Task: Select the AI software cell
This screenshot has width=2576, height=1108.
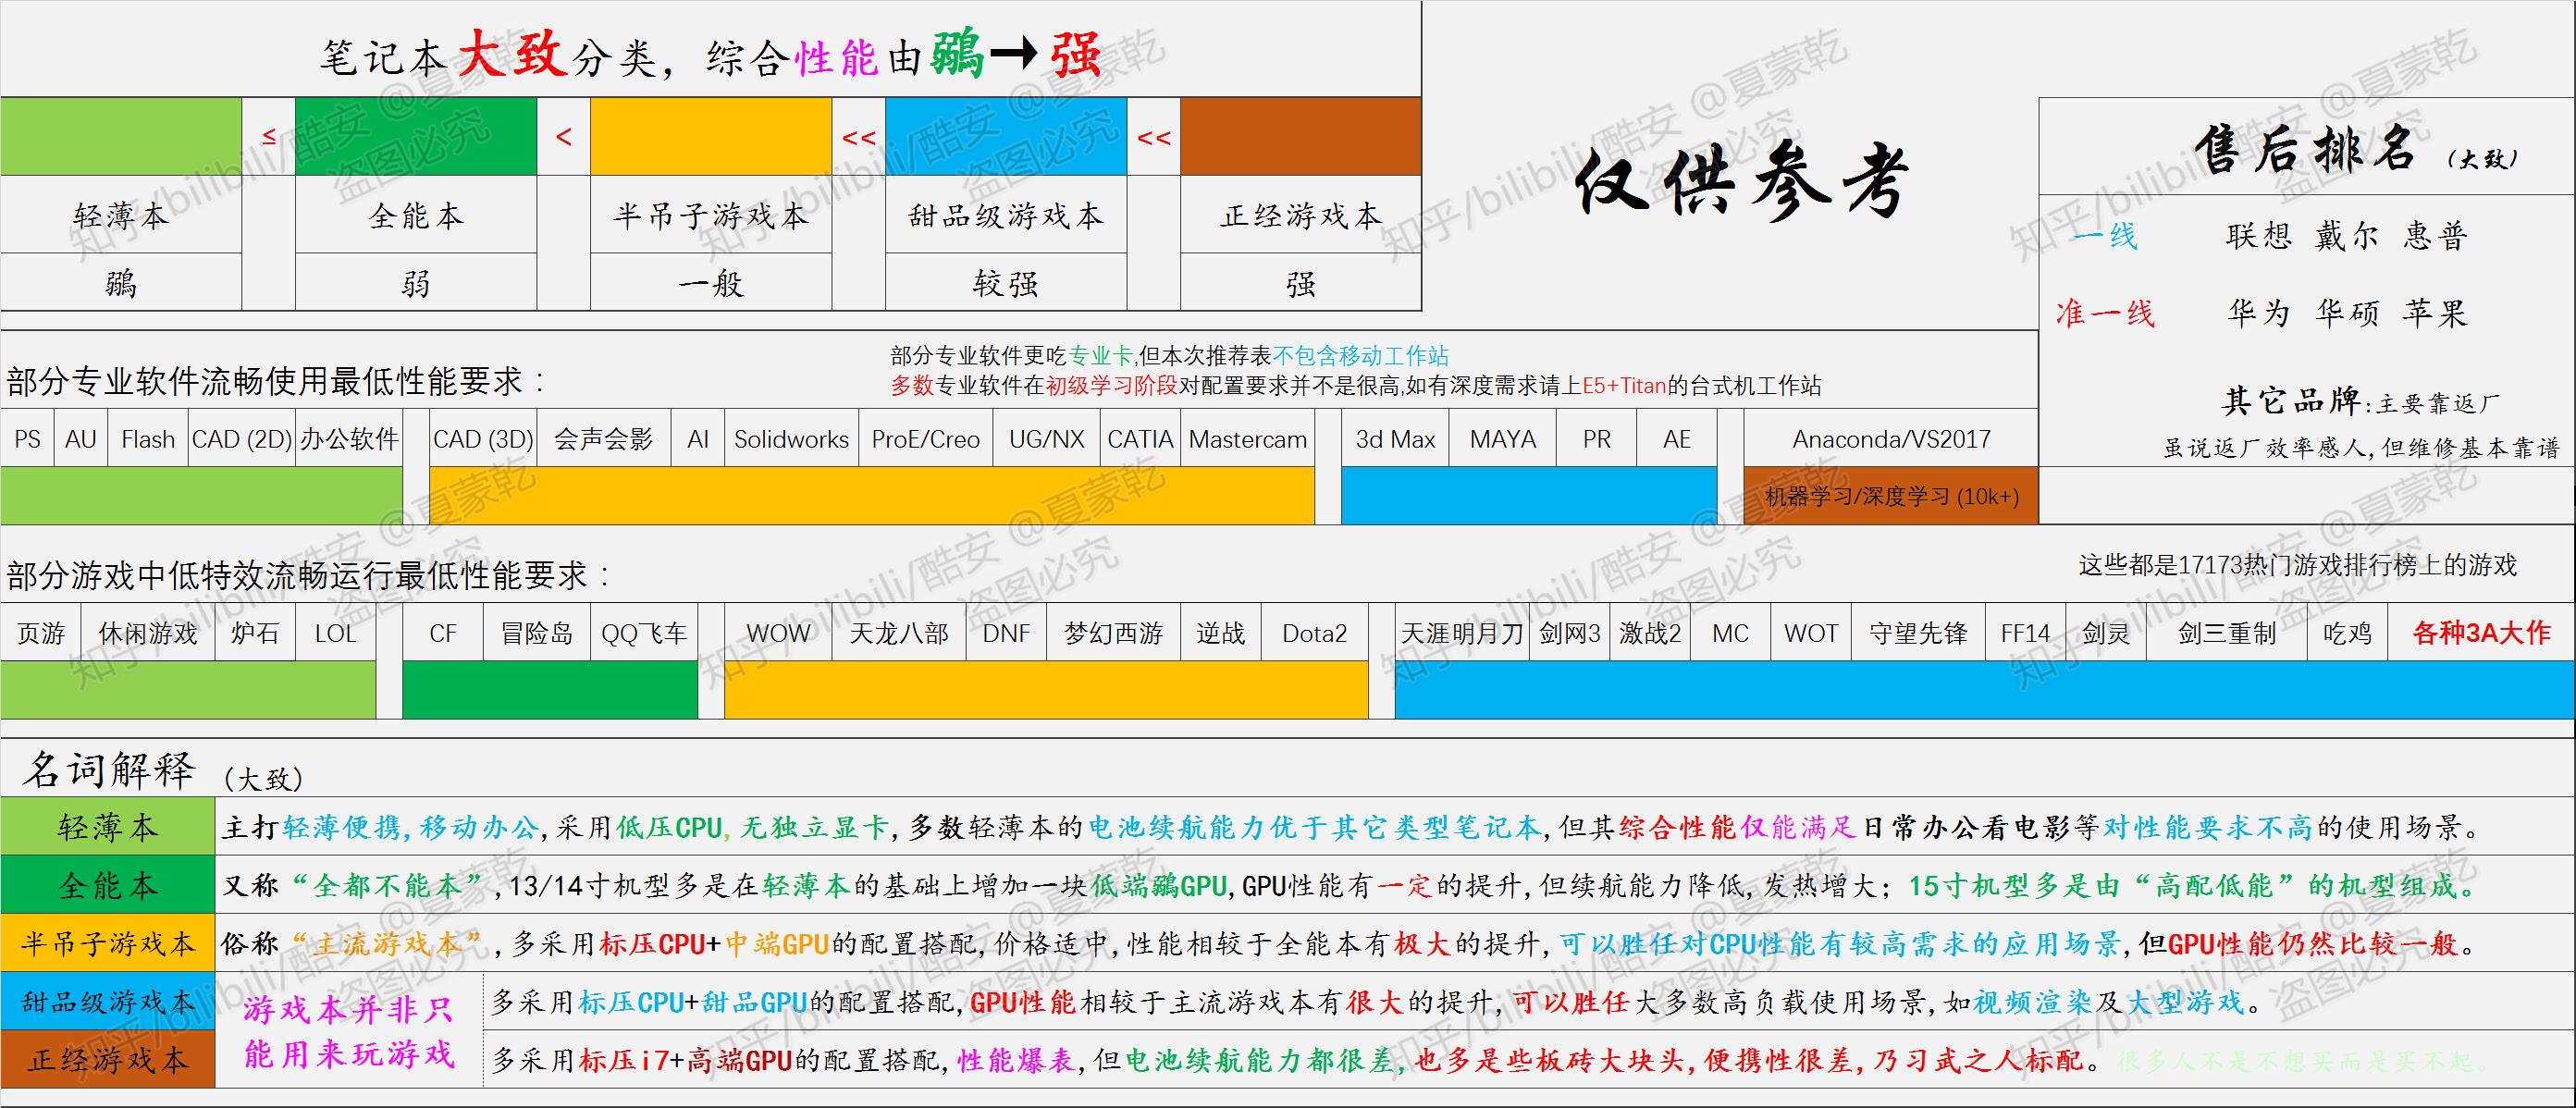Action: (x=697, y=438)
